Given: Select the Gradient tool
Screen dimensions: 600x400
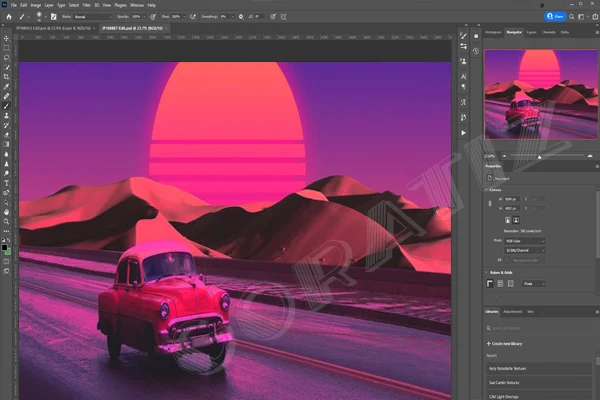Looking at the screenshot, I should (x=6, y=144).
